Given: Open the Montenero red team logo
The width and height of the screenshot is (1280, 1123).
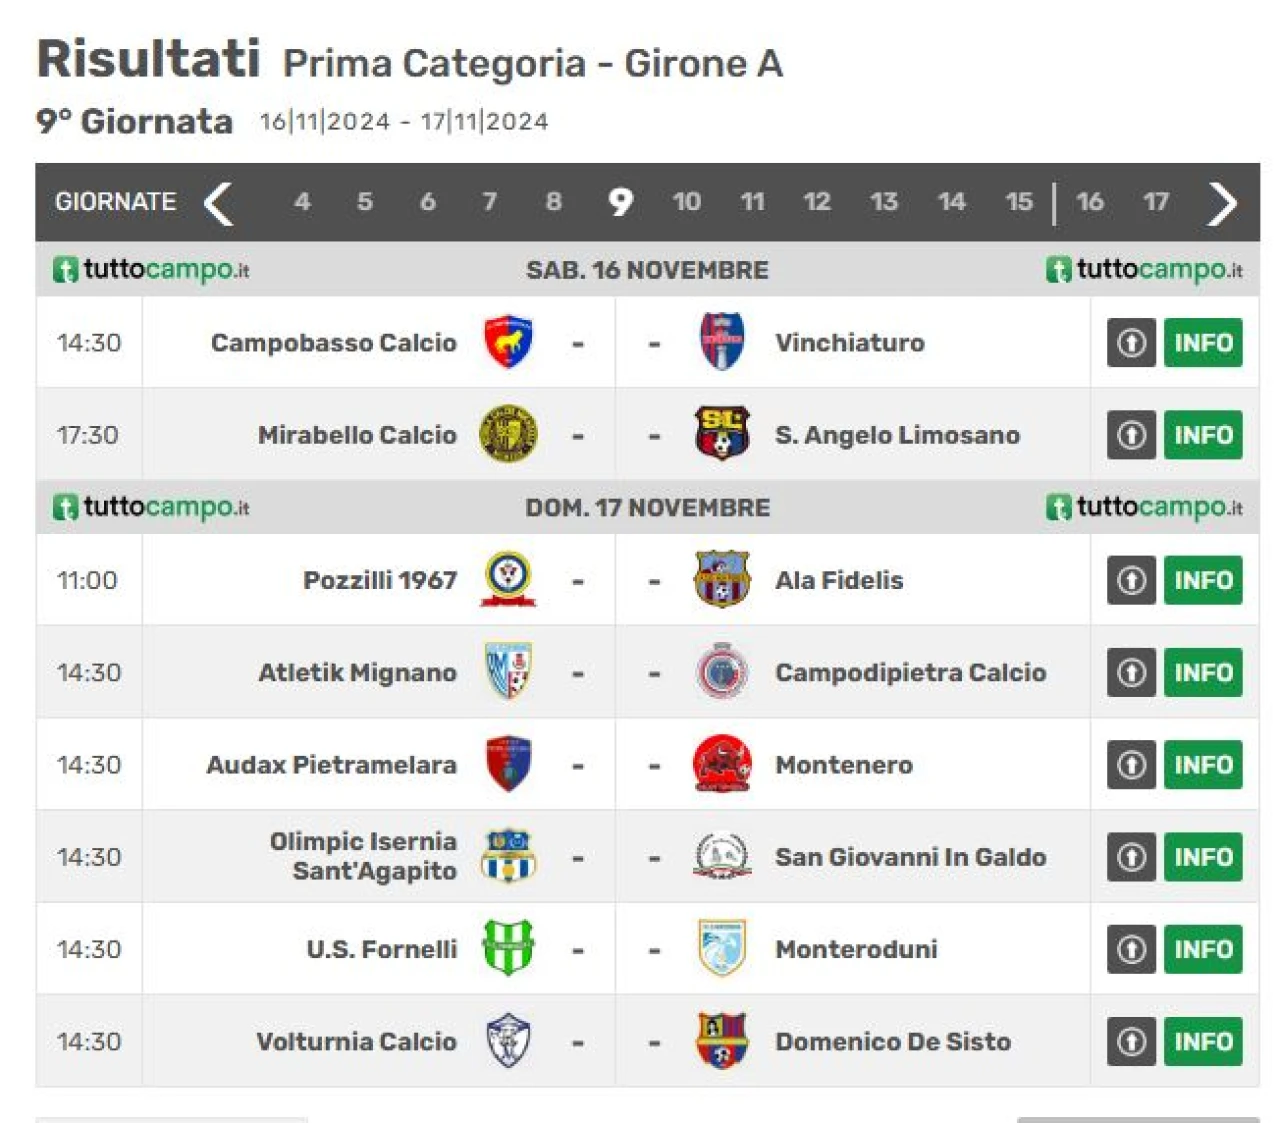Looking at the screenshot, I should tap(722, 764).
